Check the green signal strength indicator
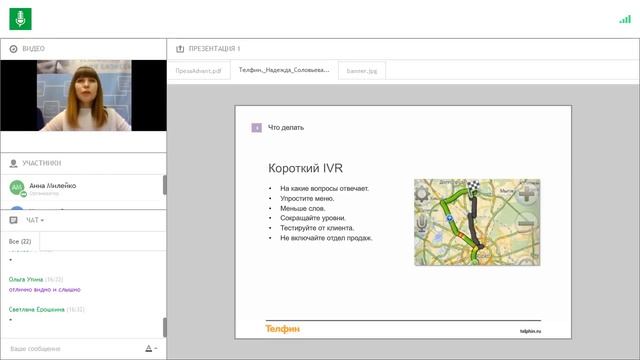The width and height of the screenshot is (640, 360). [625, 19]
